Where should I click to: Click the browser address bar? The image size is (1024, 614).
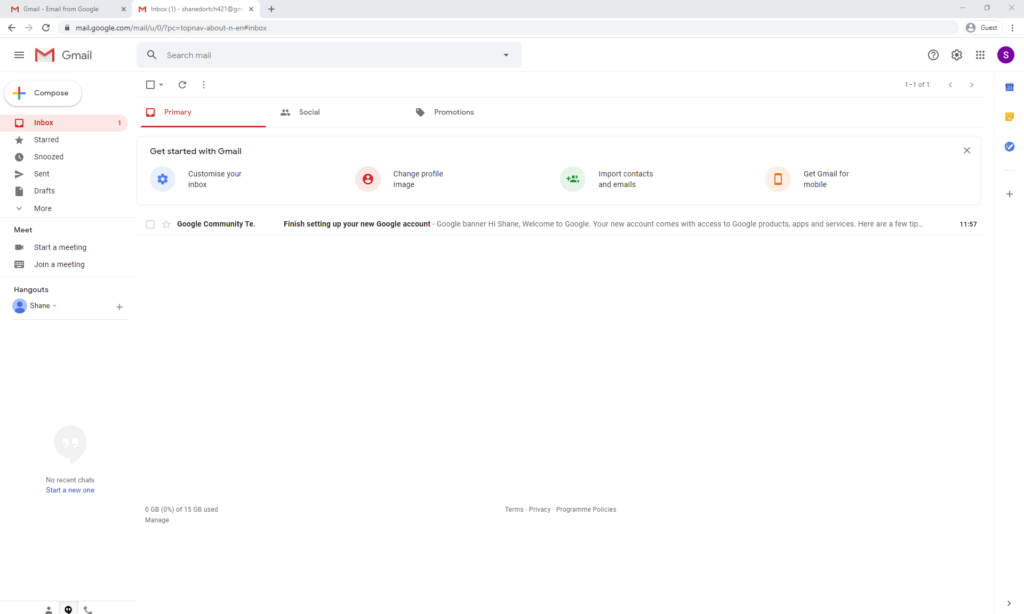point(509,27)
